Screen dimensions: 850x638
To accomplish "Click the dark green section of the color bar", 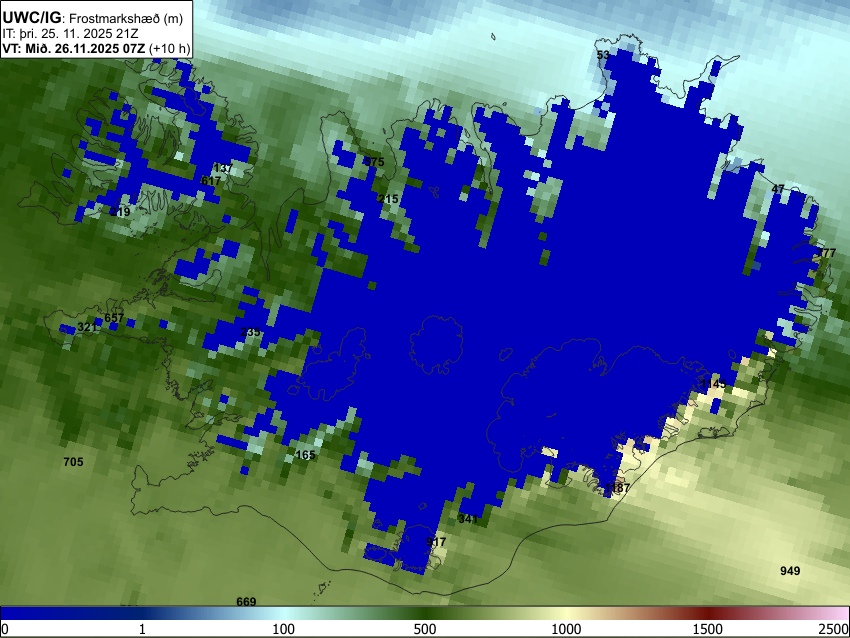I will coord(425,613).
